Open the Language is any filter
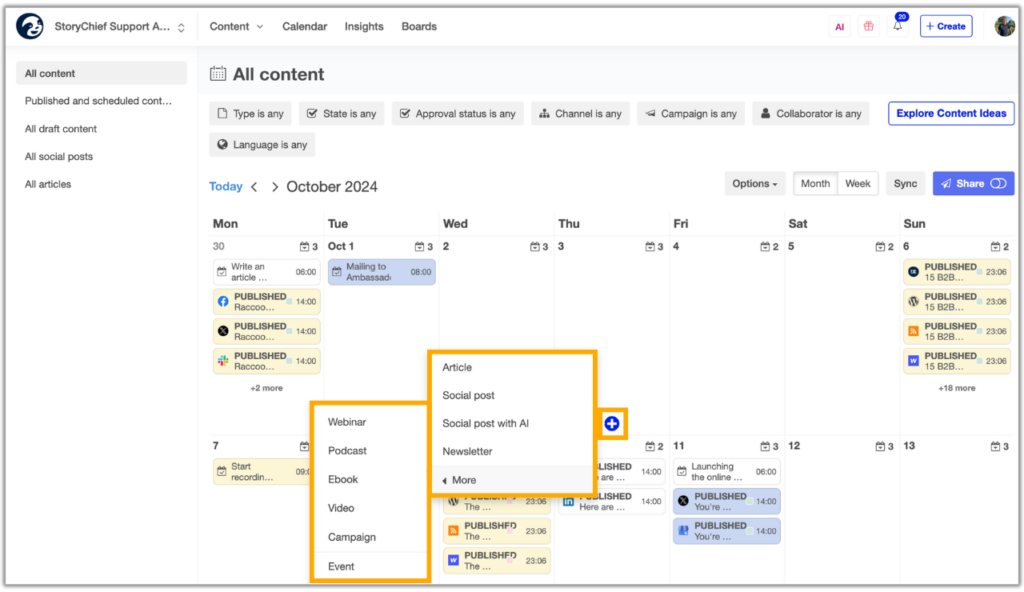 [x=262, y=144]
